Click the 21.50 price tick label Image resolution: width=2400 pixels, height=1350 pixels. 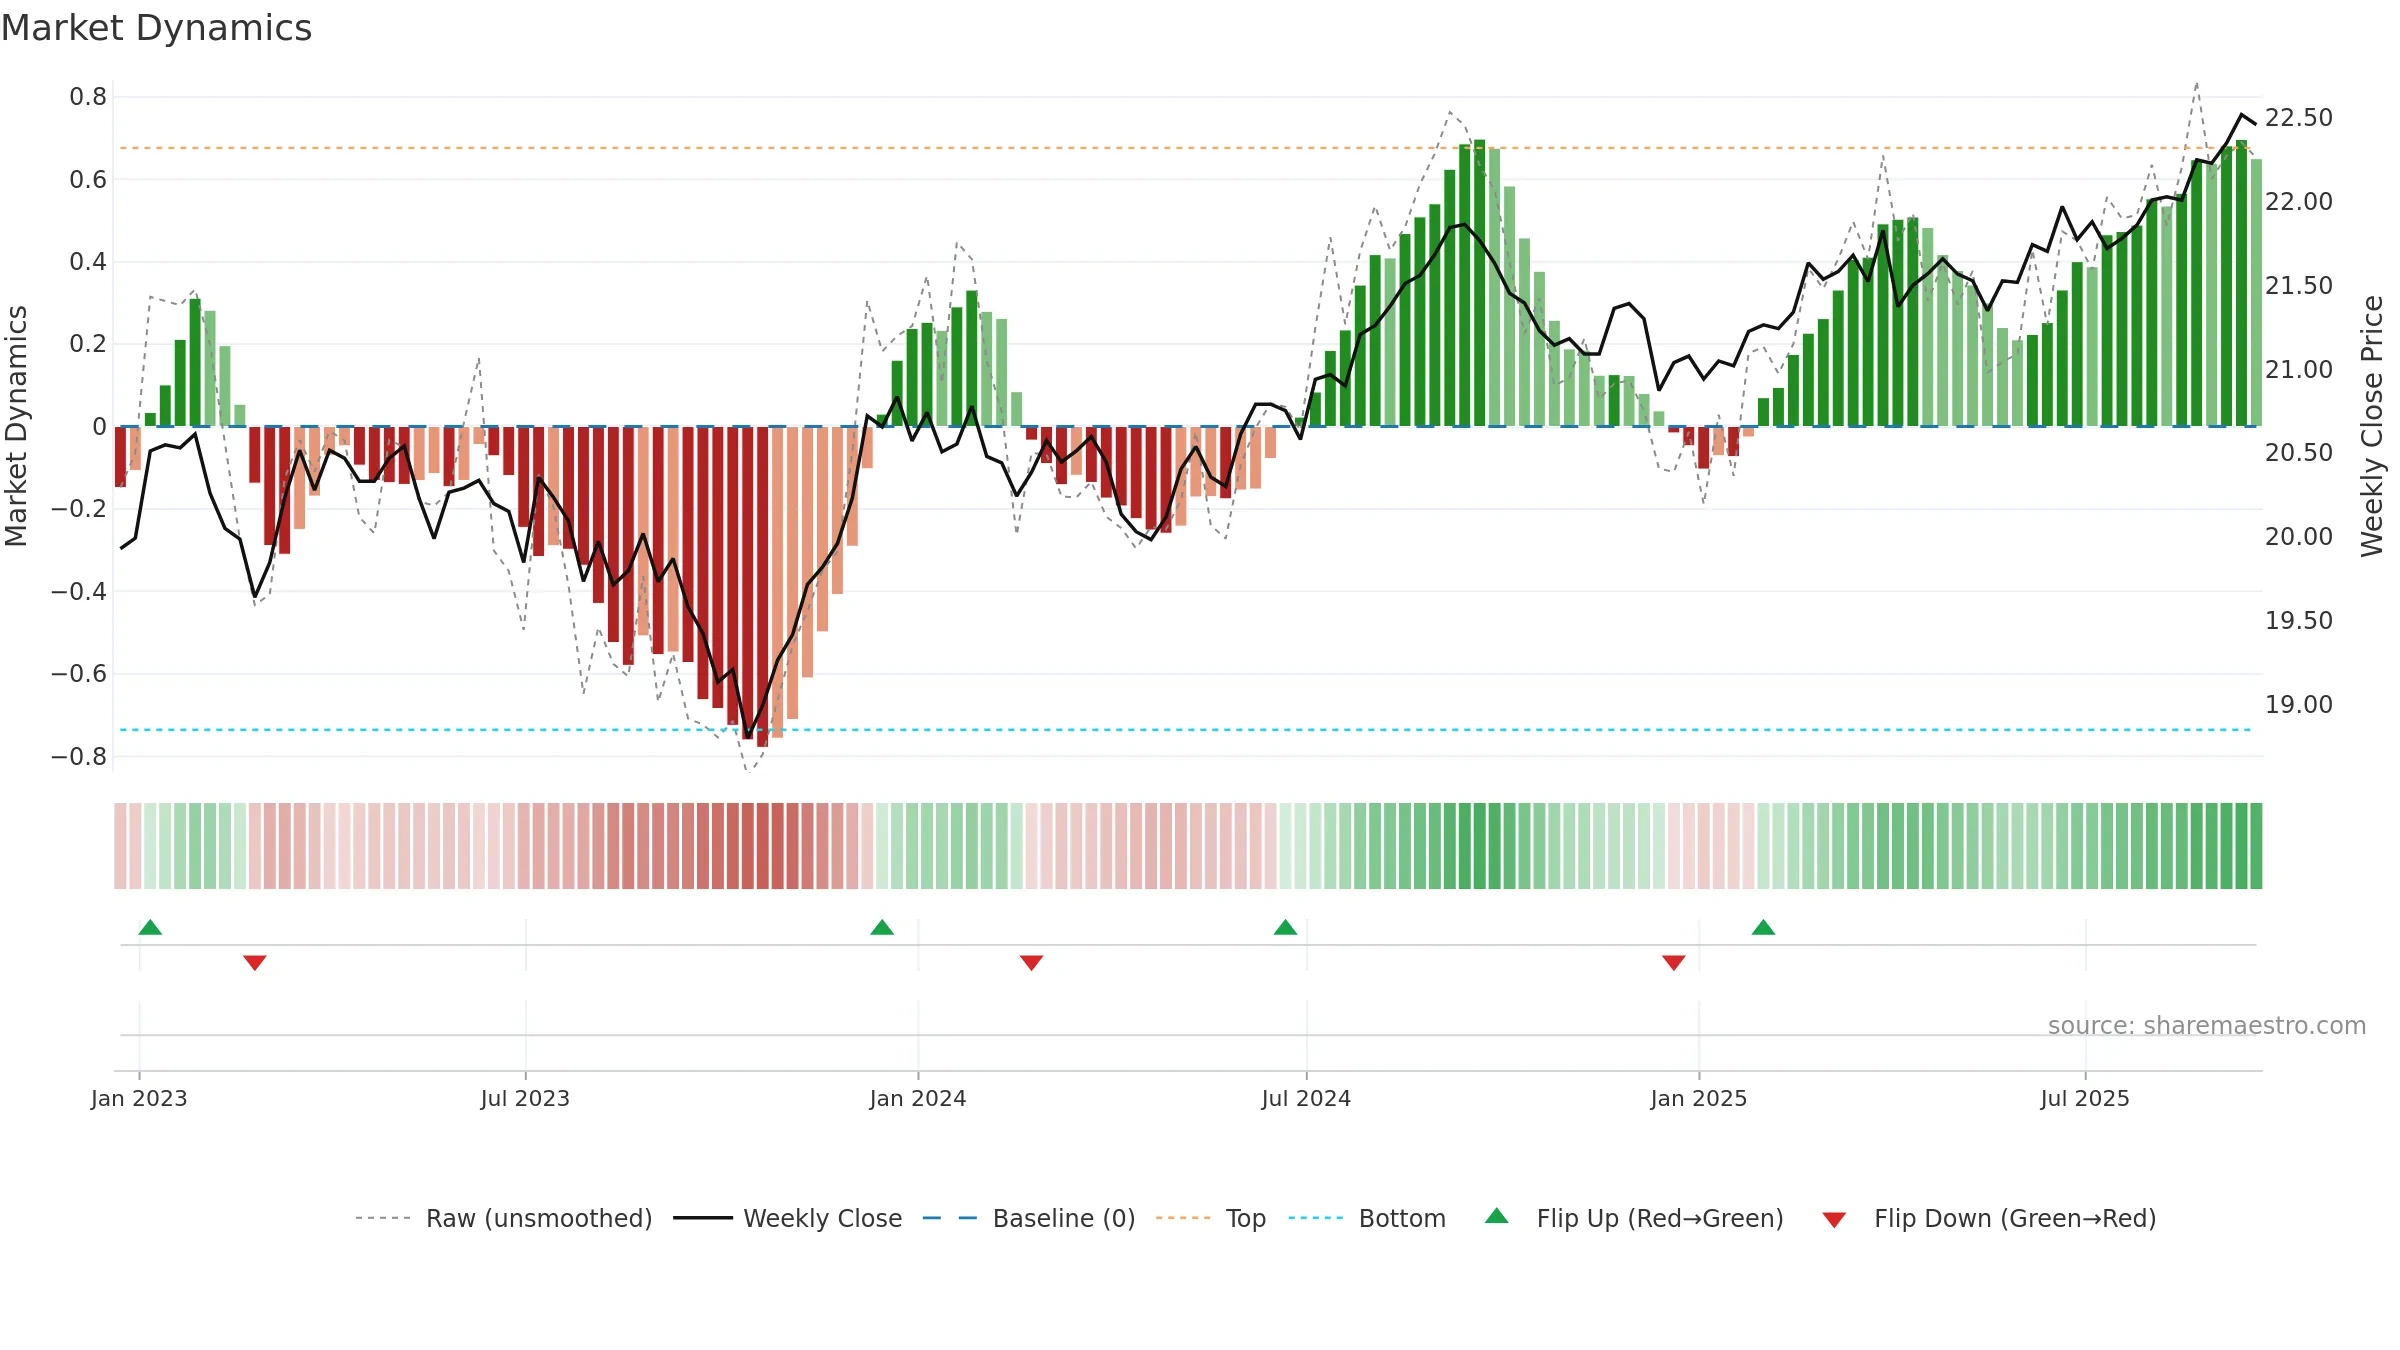point(2299,286)
